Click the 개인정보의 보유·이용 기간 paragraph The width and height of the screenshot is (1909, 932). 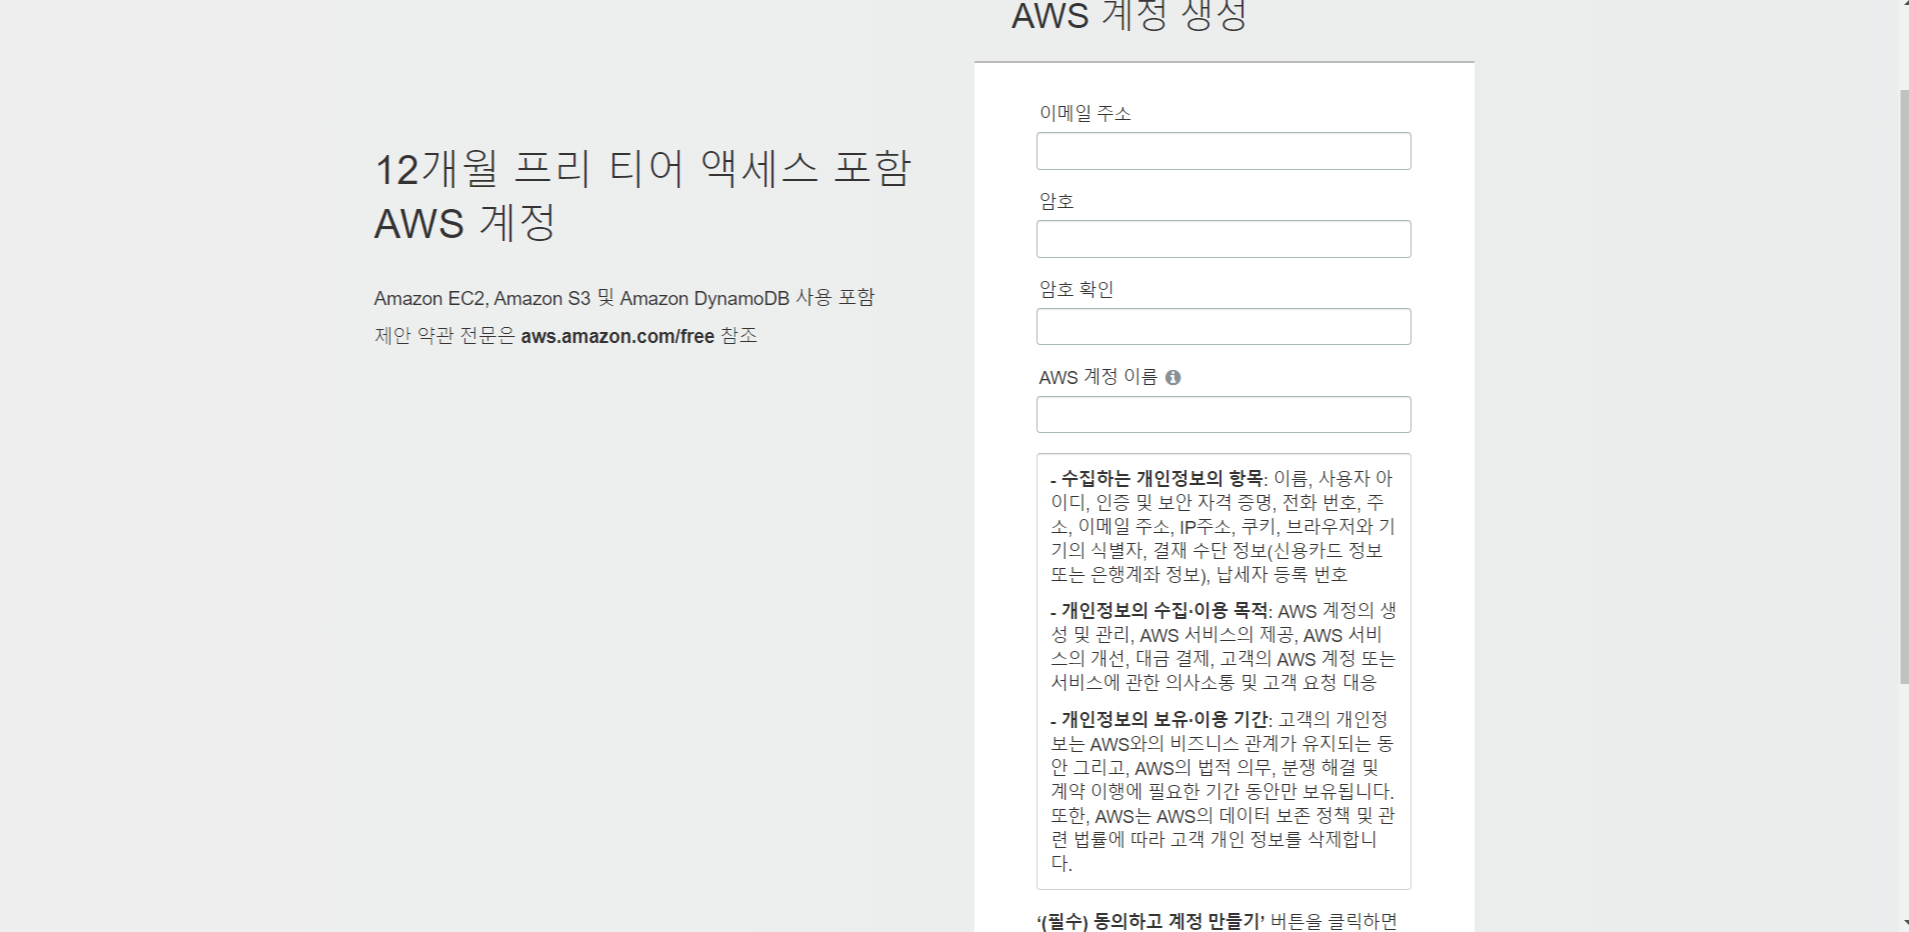[1223, 791]
